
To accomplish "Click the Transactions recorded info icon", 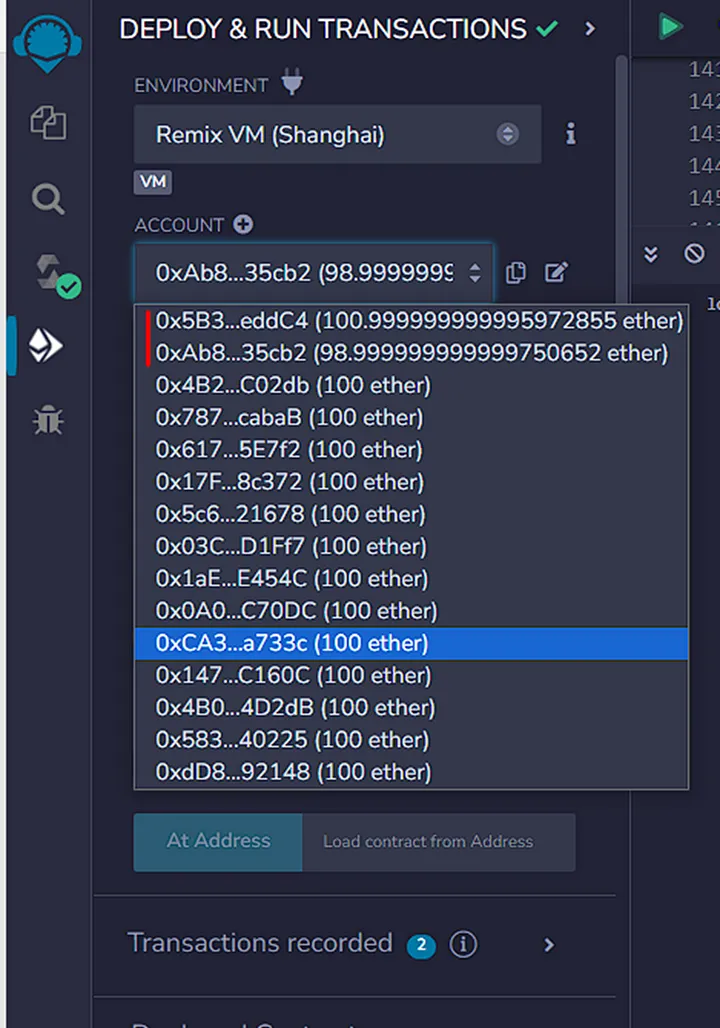I will point(463,944).
